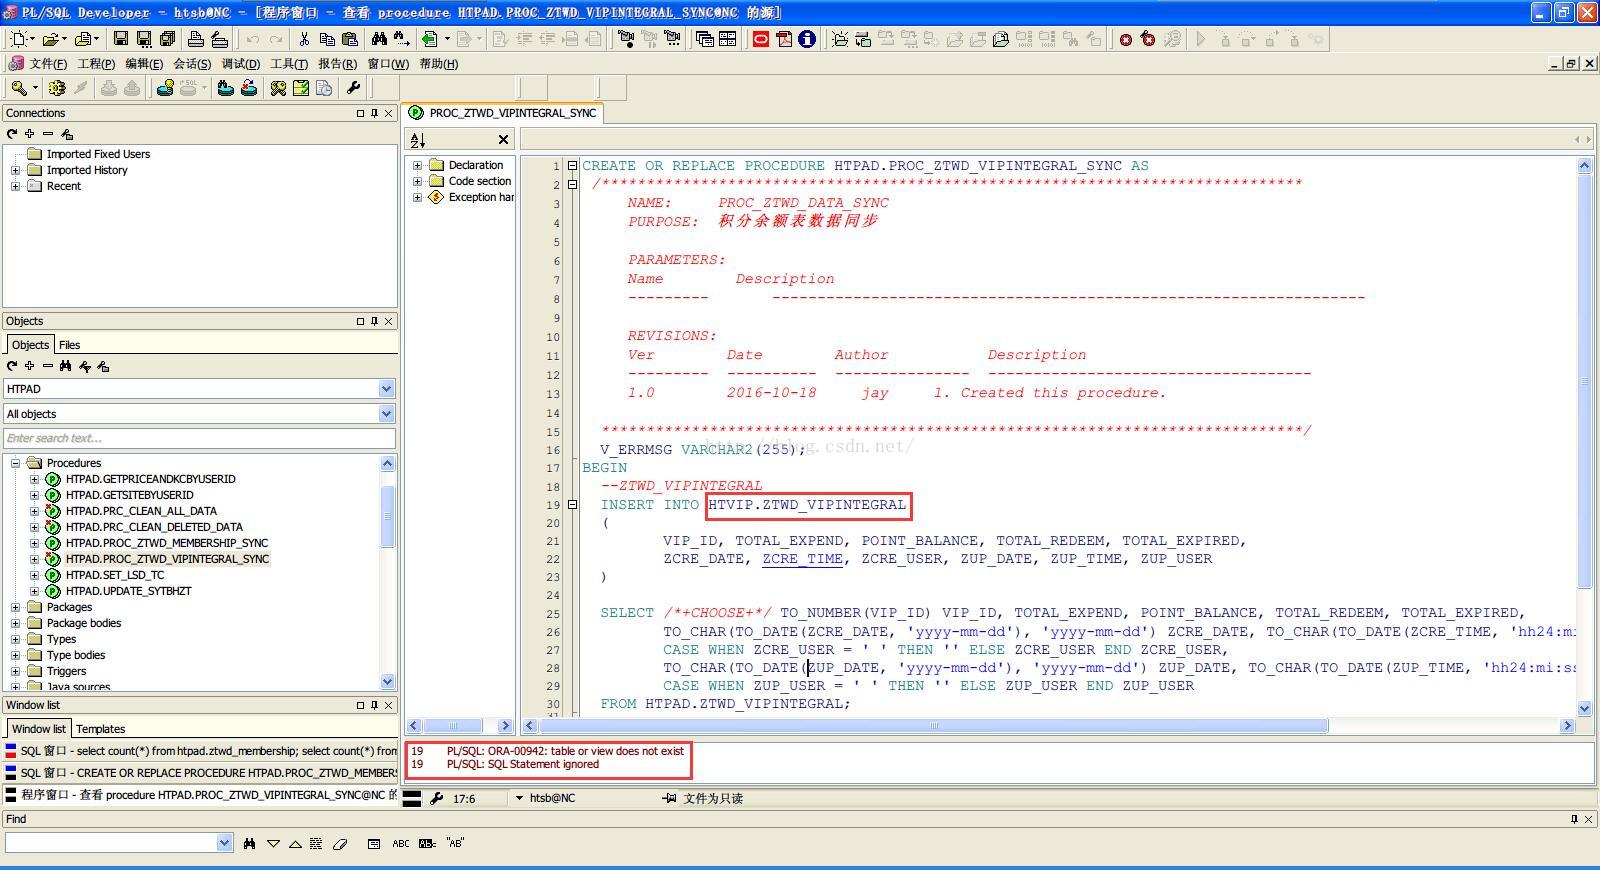This screenshot has height=870, width=1600.
Task: Switch to the Files tab
Action: click(69, 345)
